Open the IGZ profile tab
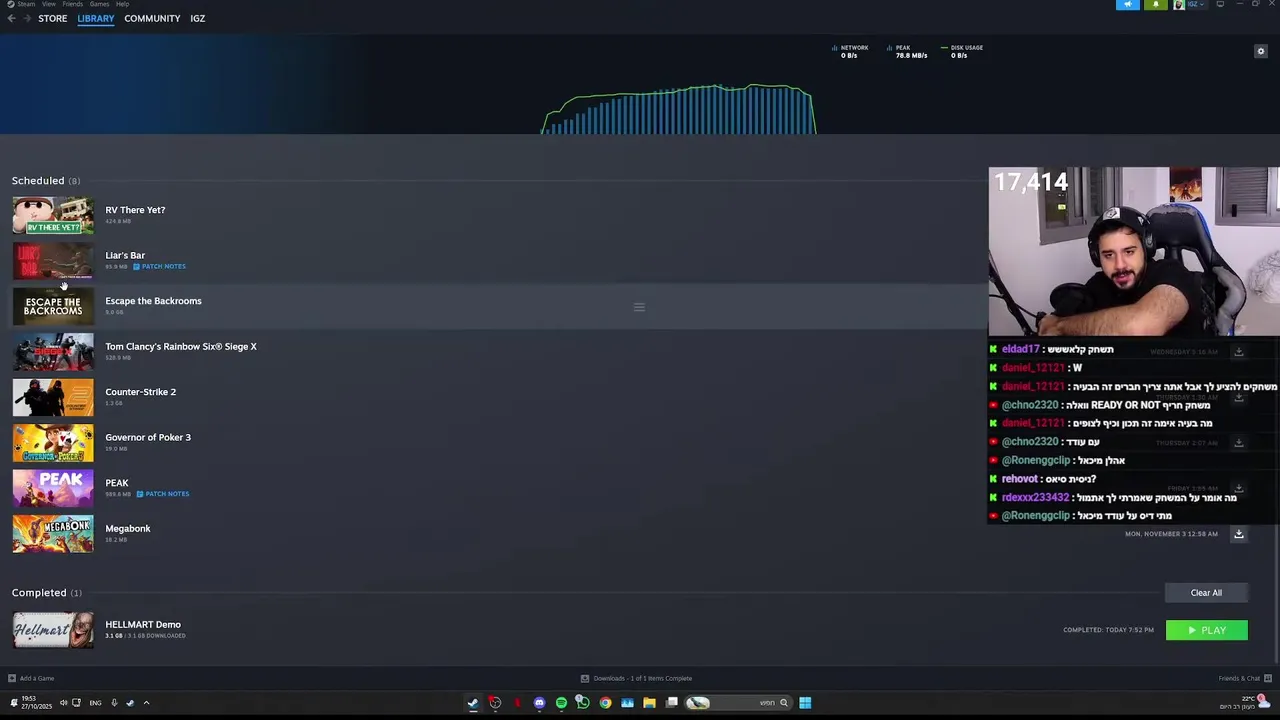This screenshot has width=1280, height=720. click(x=198, y=18)
